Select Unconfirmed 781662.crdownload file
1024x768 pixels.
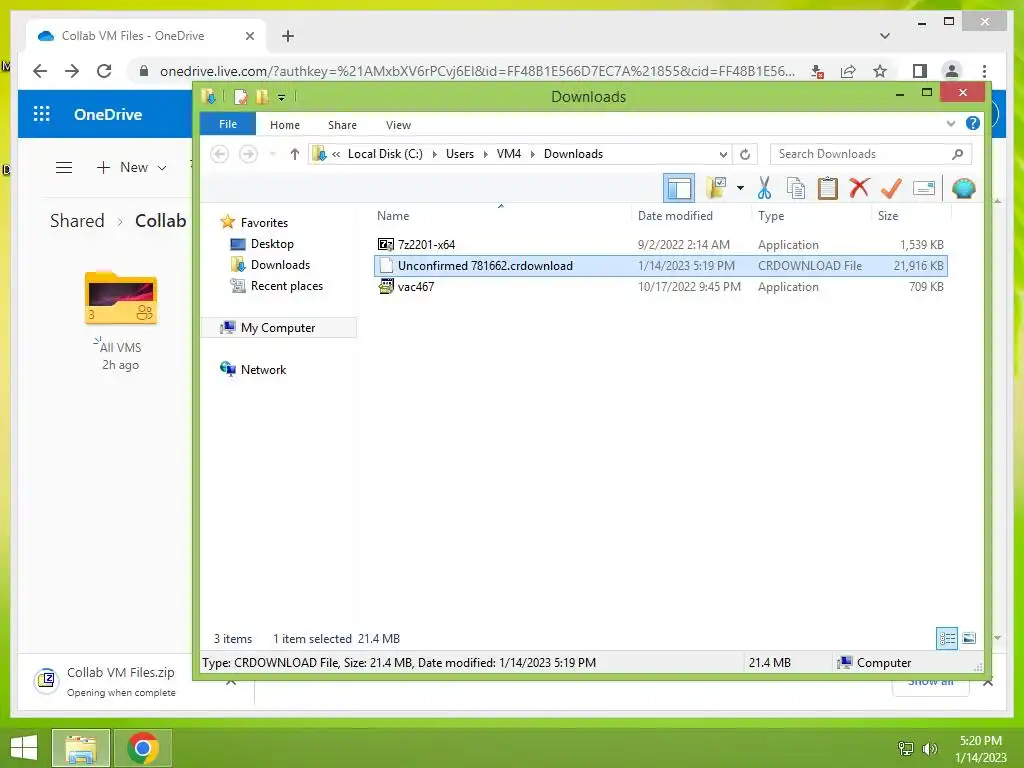tap(660, 266)
